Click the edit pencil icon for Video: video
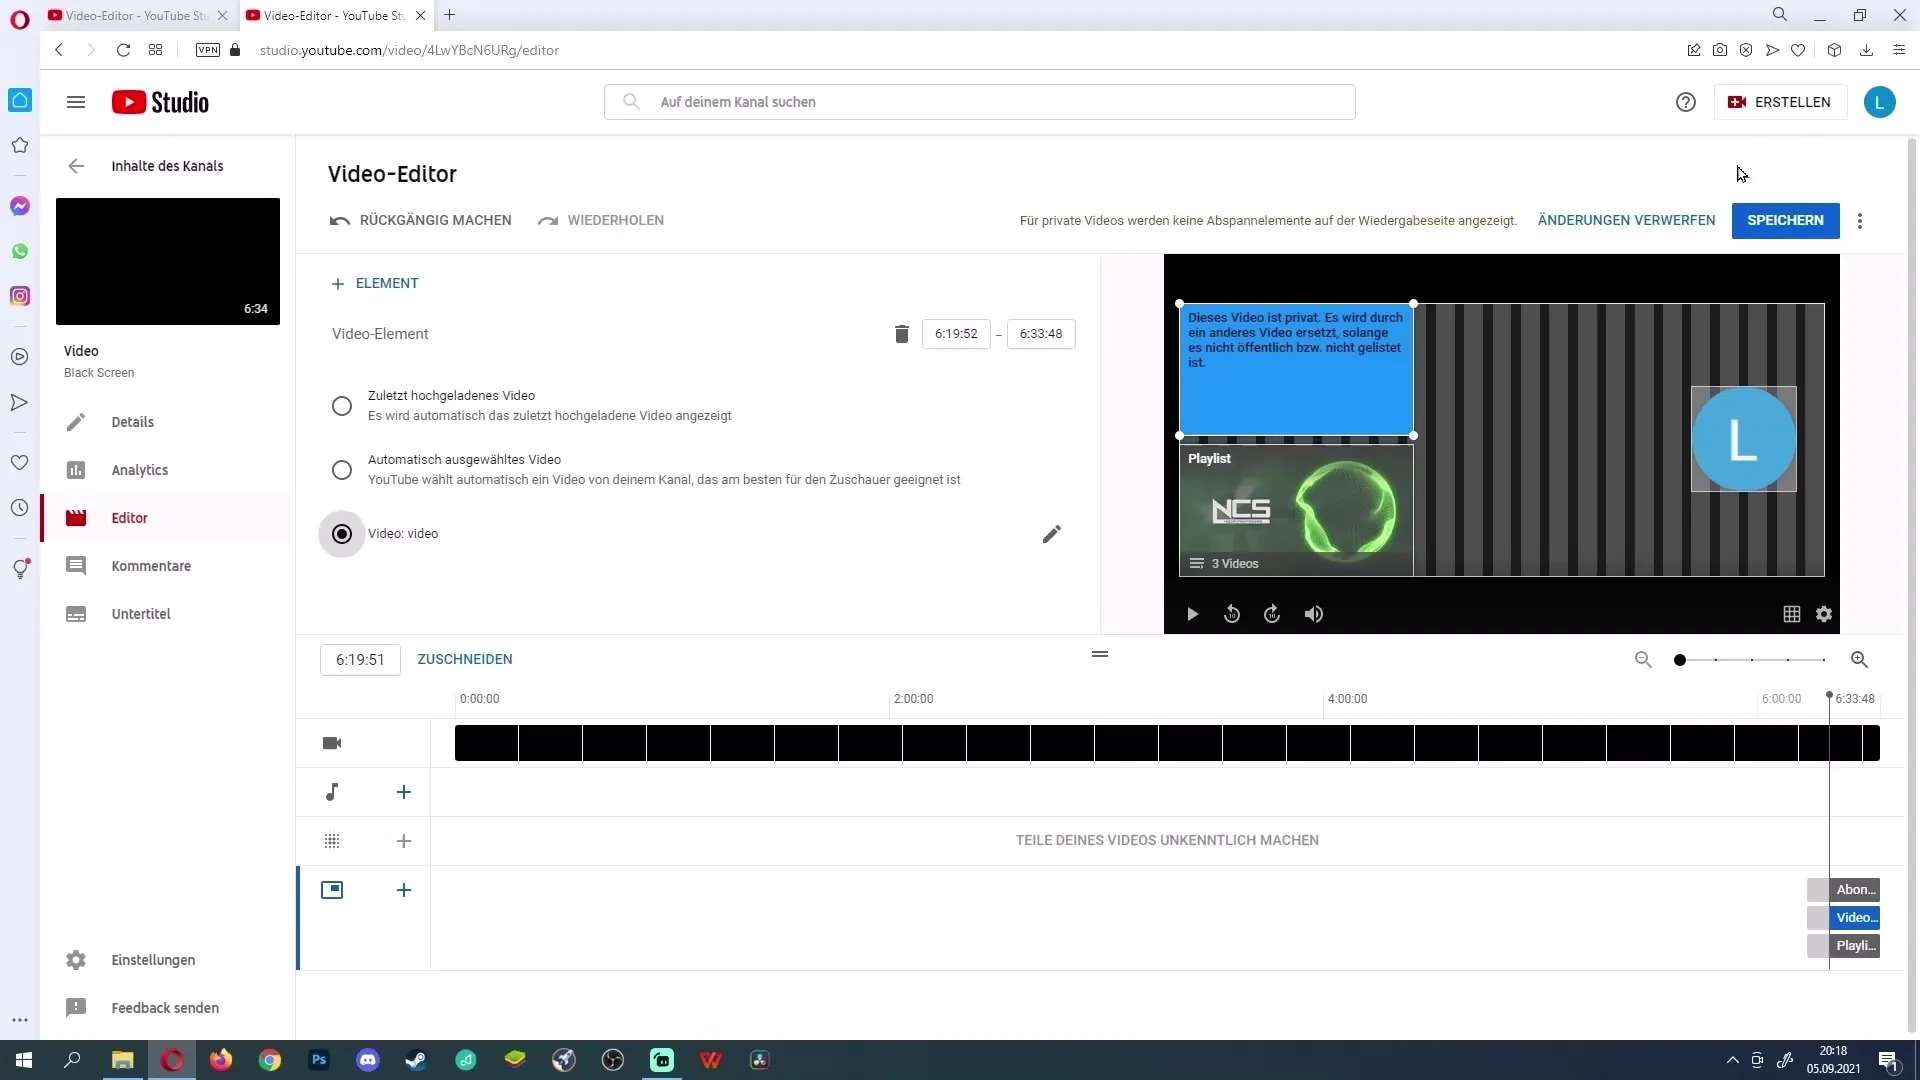The image size is (1920, 1080). click(x=1051, y=531)
